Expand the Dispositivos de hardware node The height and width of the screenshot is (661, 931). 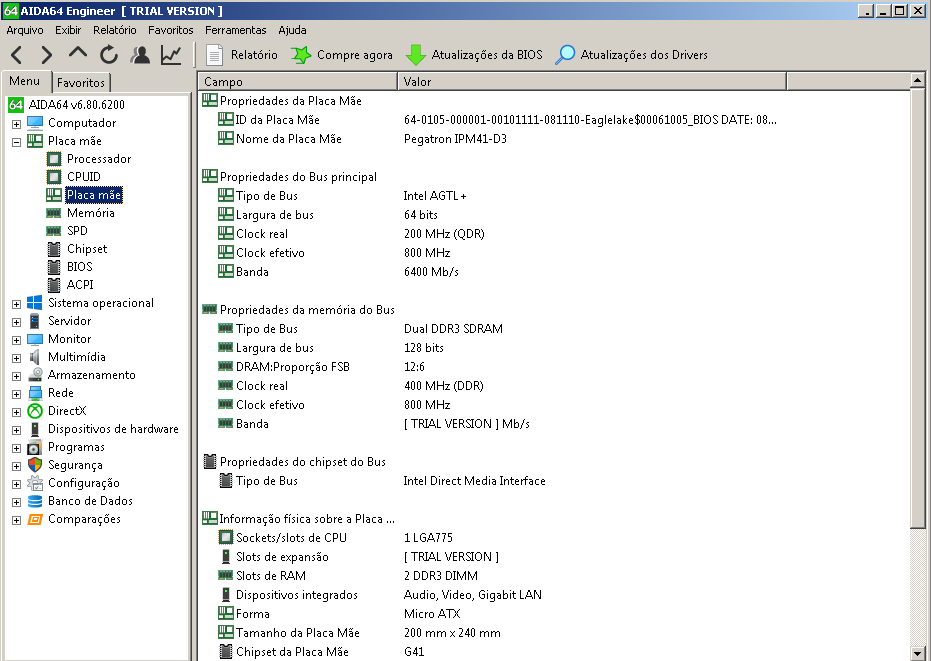(17, 430)
